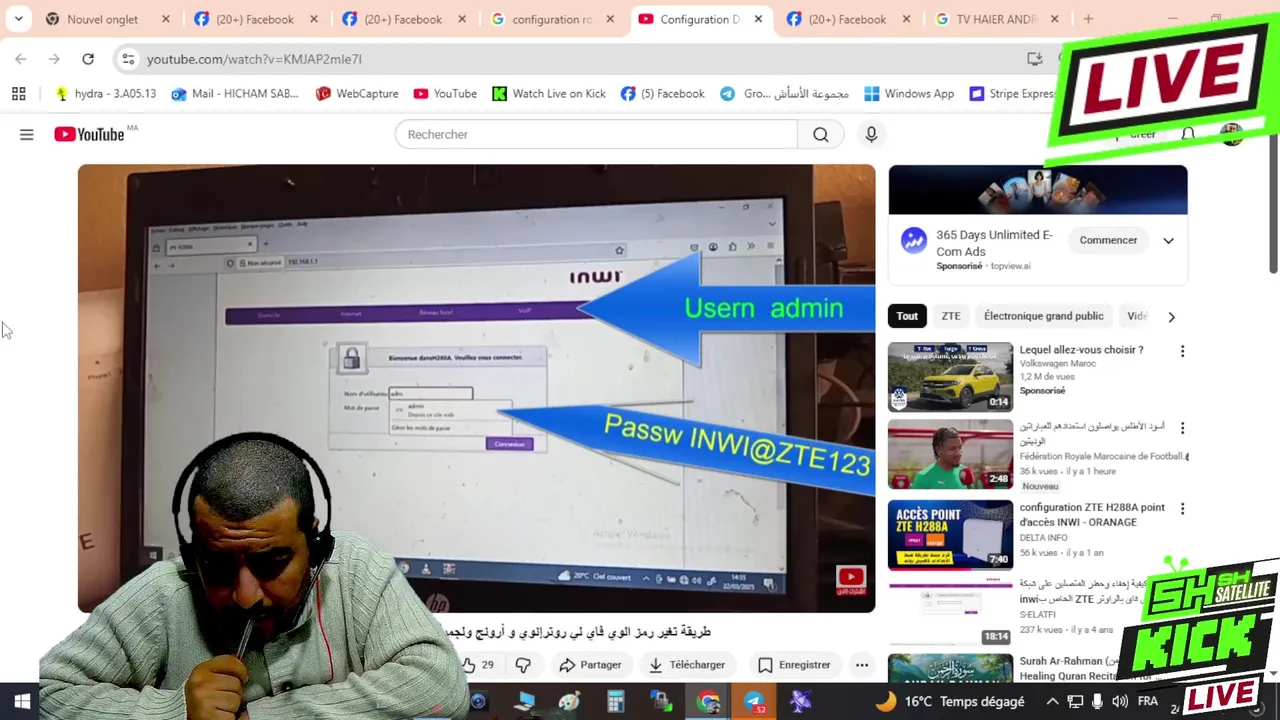Open the WebCapture bookmark

point(357,93)
